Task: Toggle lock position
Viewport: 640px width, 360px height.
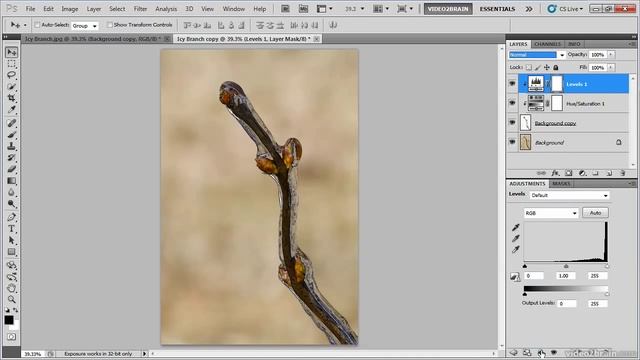Action: click(547, 67)
